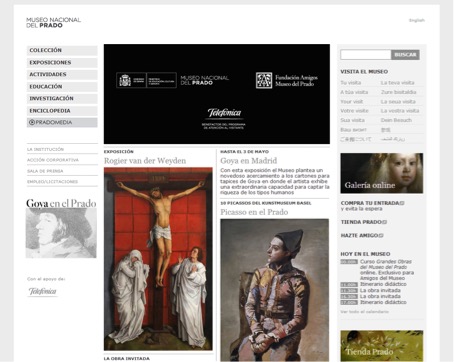Select the Your visit link
The image size is (454, 362).
coord(352,102)
